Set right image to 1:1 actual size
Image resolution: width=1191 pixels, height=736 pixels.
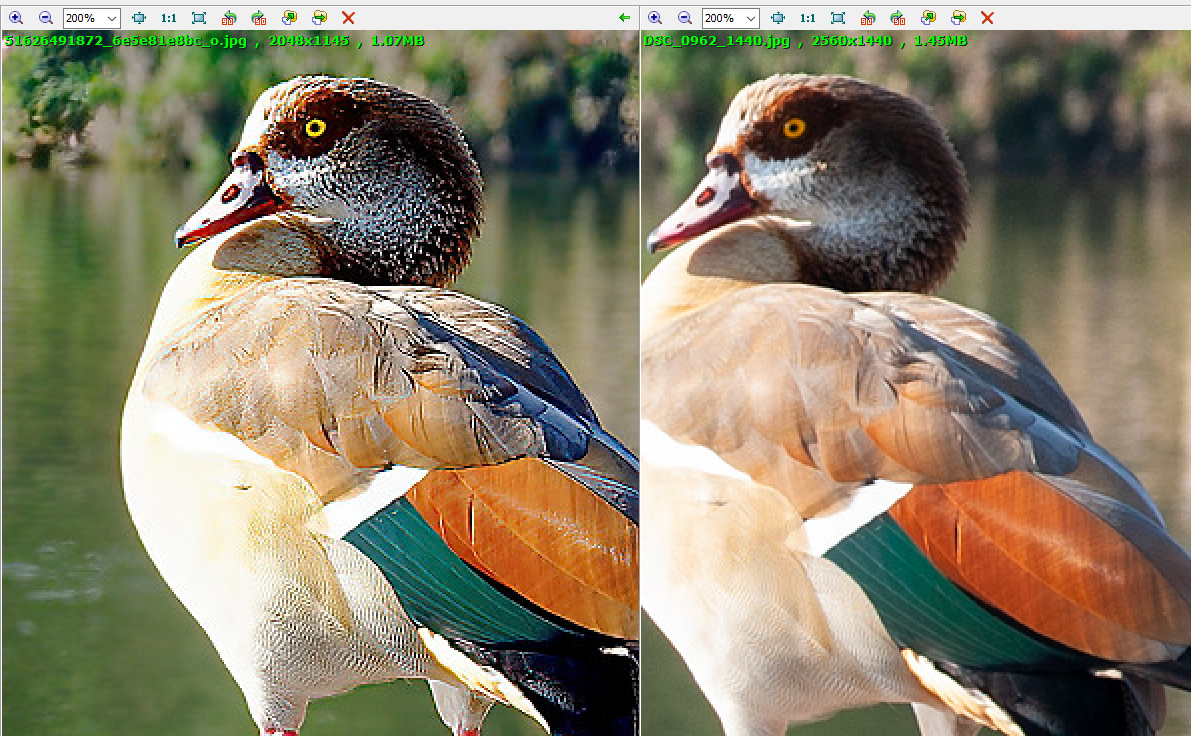click(808, 18)
